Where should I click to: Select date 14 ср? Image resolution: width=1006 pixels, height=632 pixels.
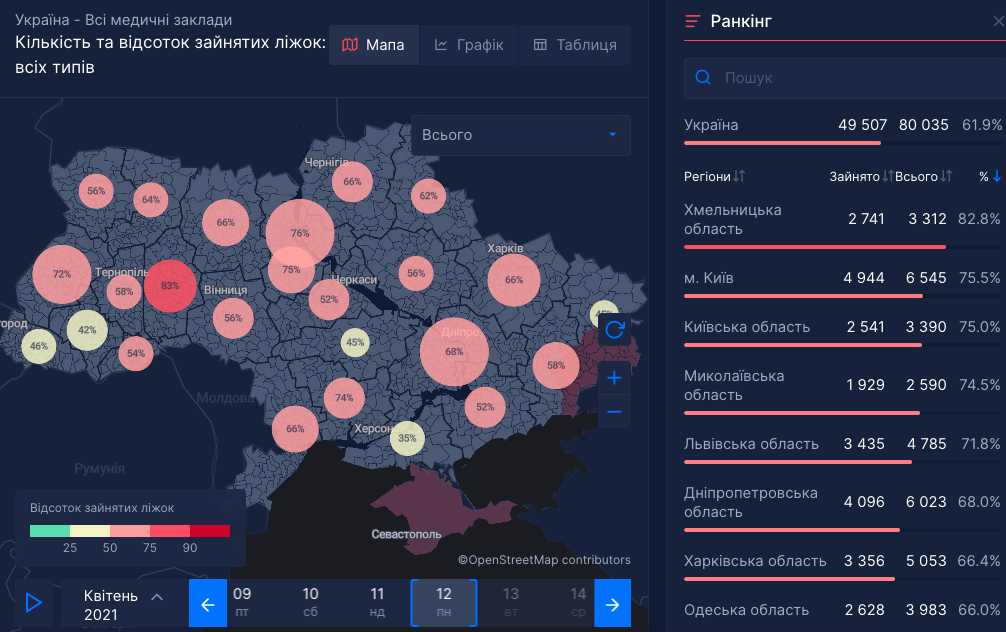578,602
